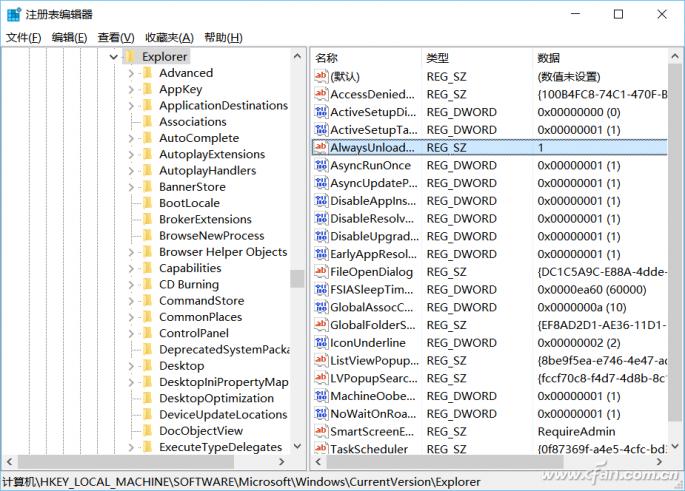Click the DWORD icon of MachineOobe value
The width and height of the screenshot is (685, 491).
[x=321, y=396]
